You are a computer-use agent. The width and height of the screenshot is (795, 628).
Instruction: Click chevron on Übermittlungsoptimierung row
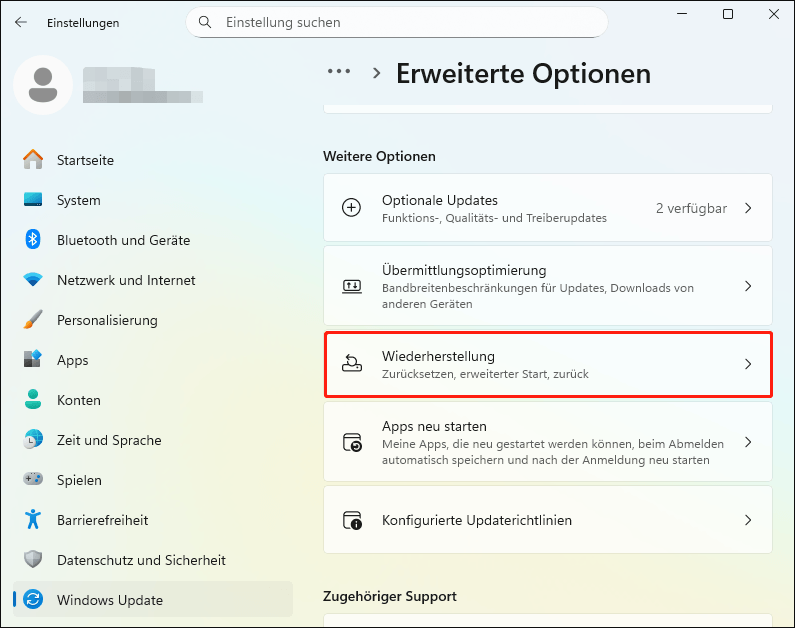748,286
